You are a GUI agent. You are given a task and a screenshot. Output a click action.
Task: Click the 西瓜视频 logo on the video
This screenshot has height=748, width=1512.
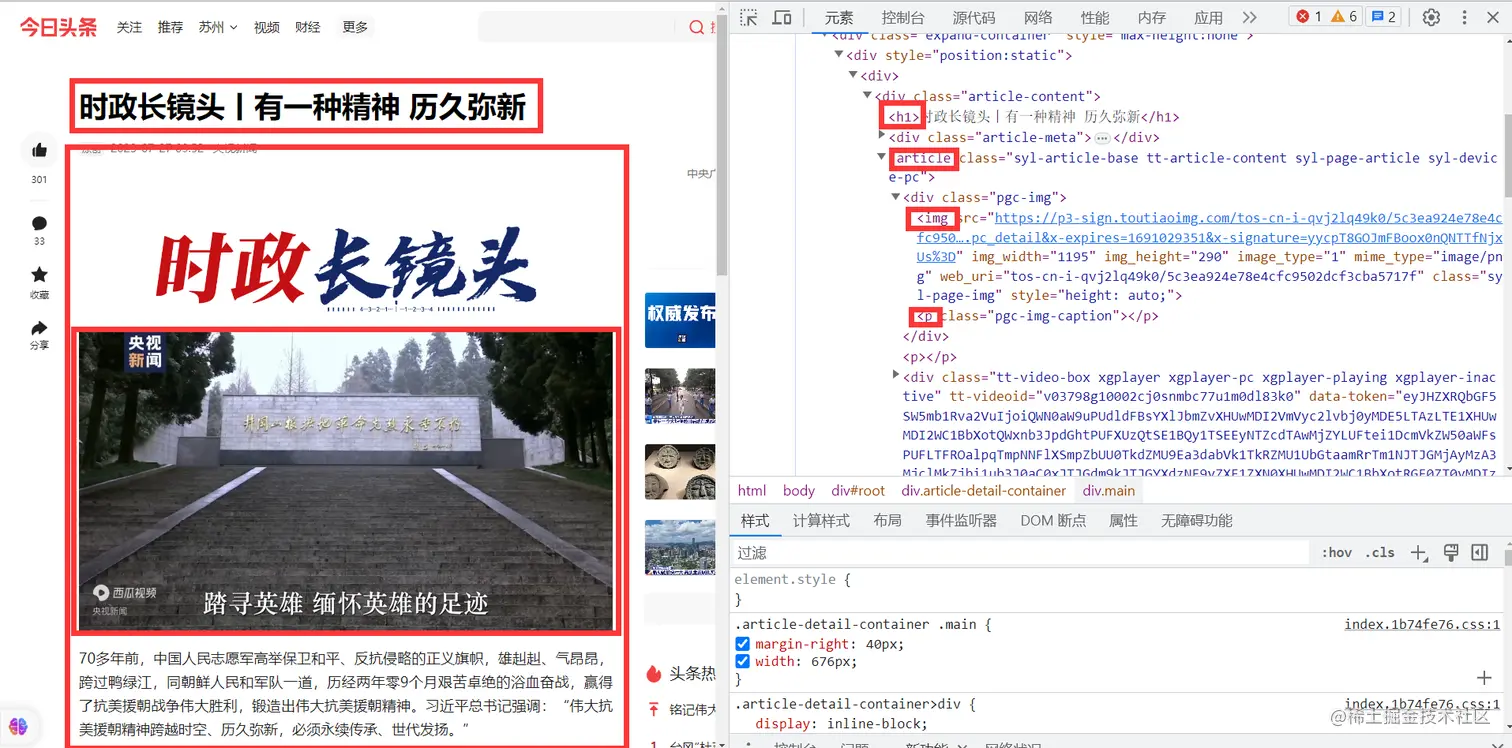pyautogui.click(x=126, y=591)
